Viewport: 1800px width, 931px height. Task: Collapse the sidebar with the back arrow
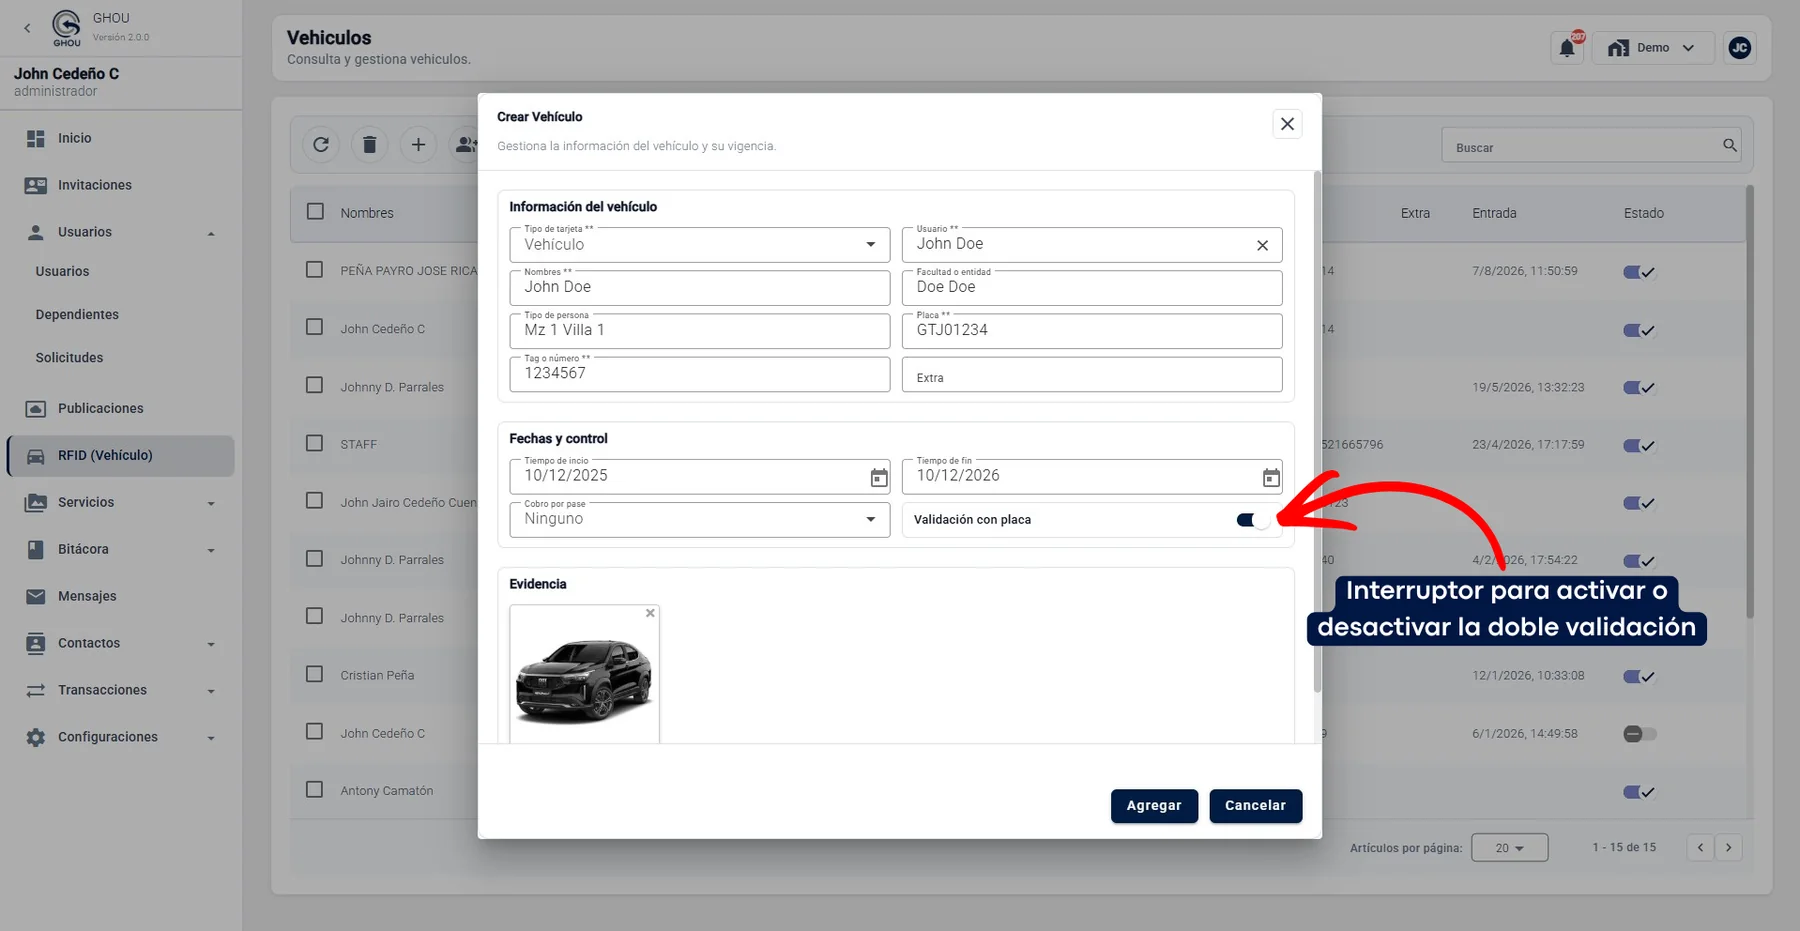click(27, 28)
